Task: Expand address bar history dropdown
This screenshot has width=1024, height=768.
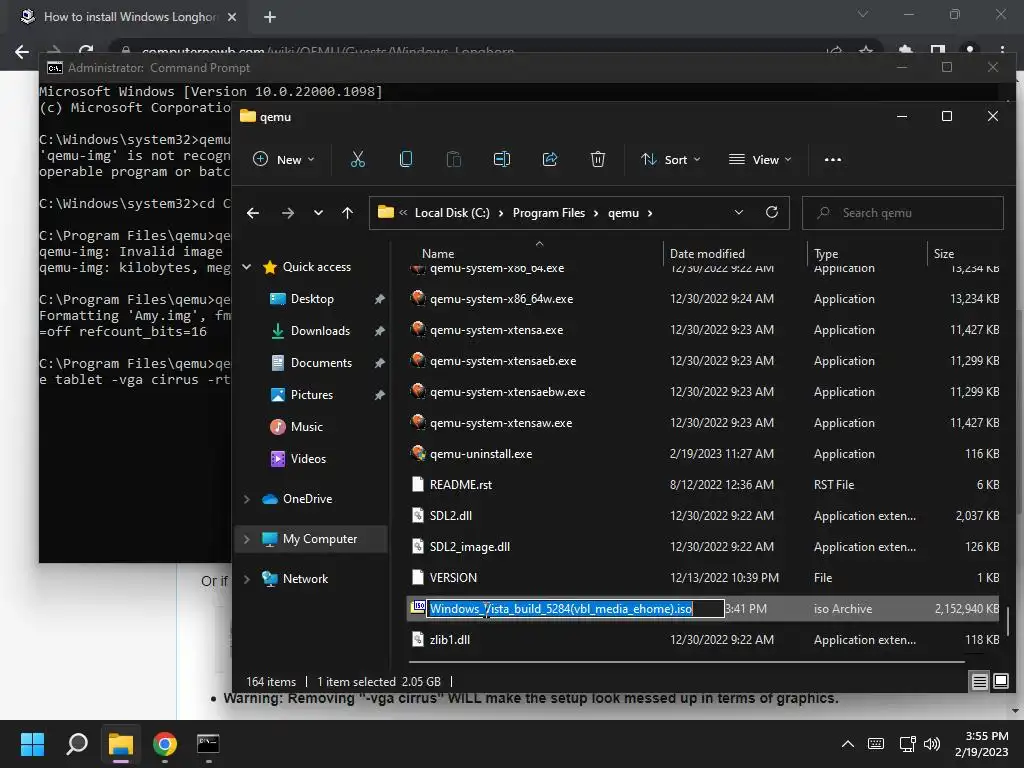Action: [739, 212]
